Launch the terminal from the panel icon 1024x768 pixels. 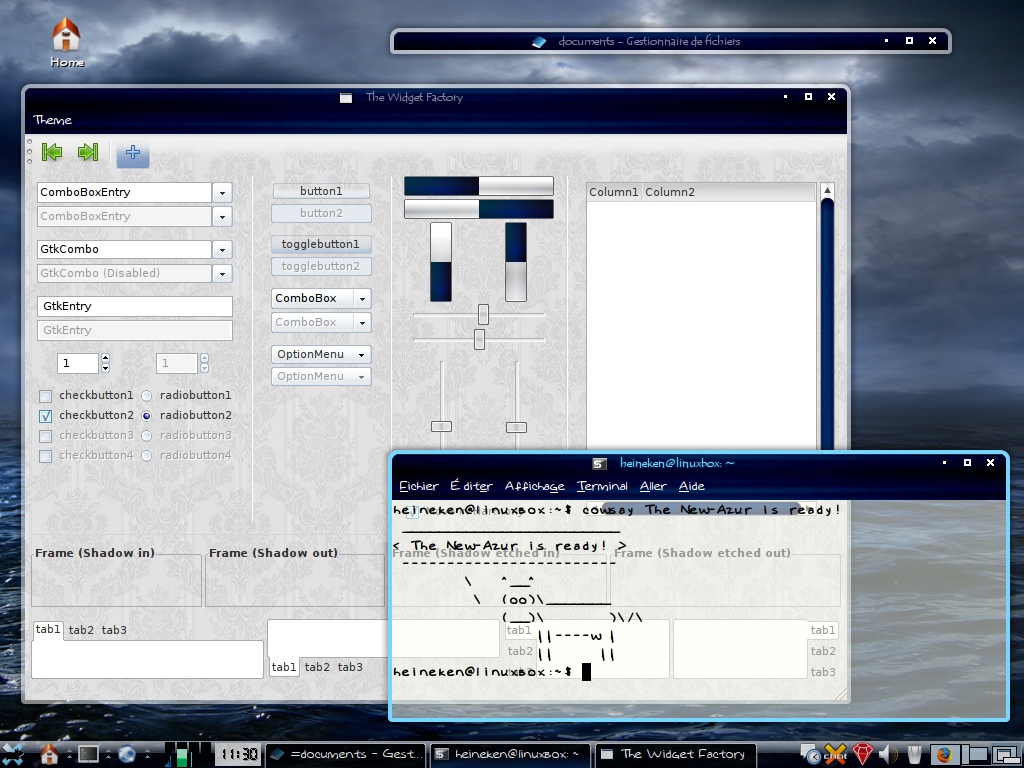point(88,755)
